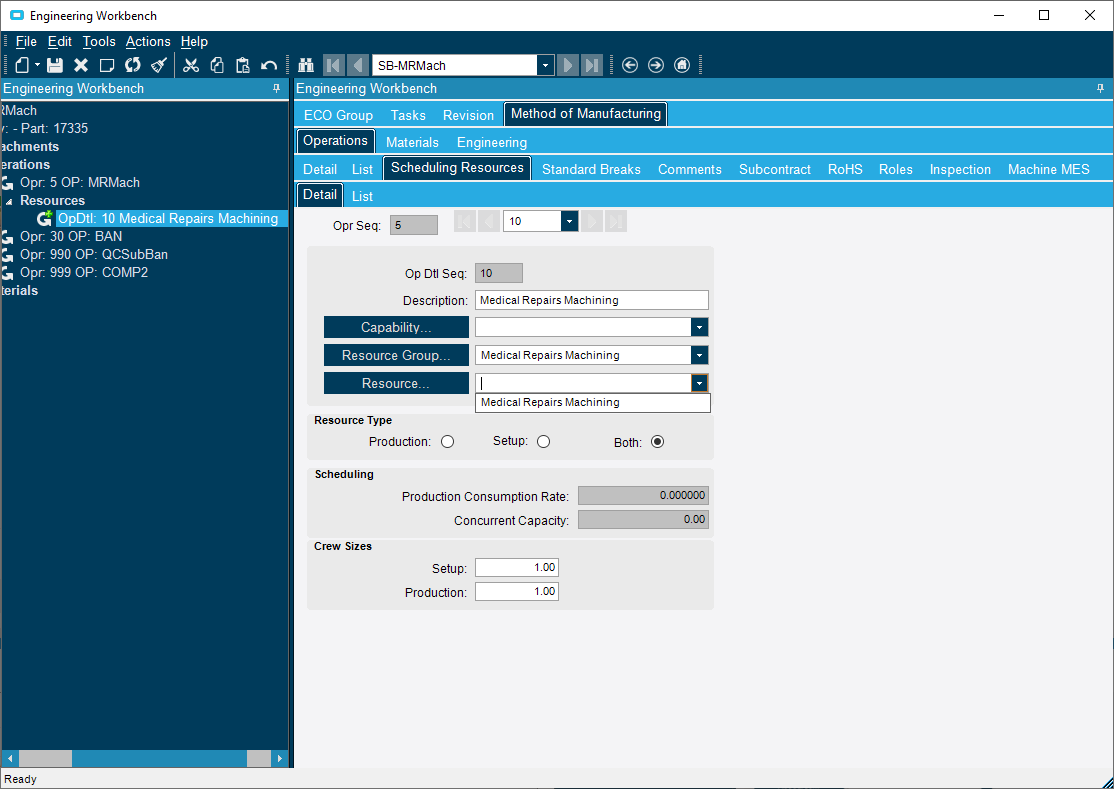Click the Home icon in toolbar
Screen dimensions: 1114x789
[682, 65]
